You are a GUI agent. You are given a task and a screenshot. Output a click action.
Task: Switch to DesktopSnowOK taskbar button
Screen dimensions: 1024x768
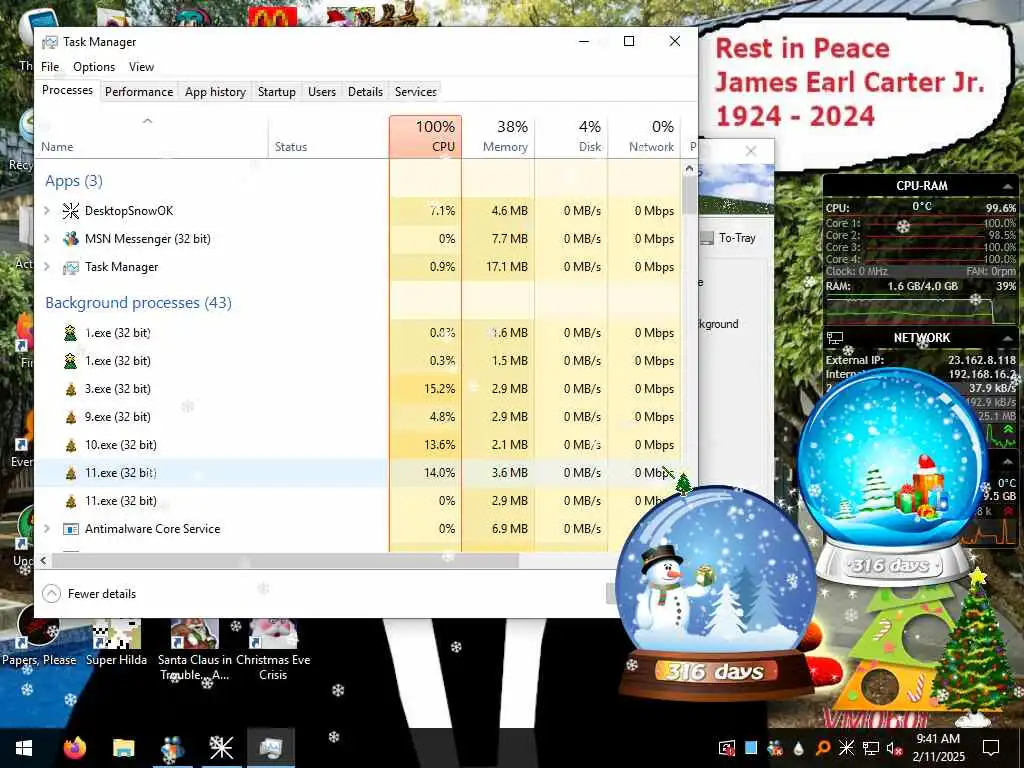pos(221,748)
